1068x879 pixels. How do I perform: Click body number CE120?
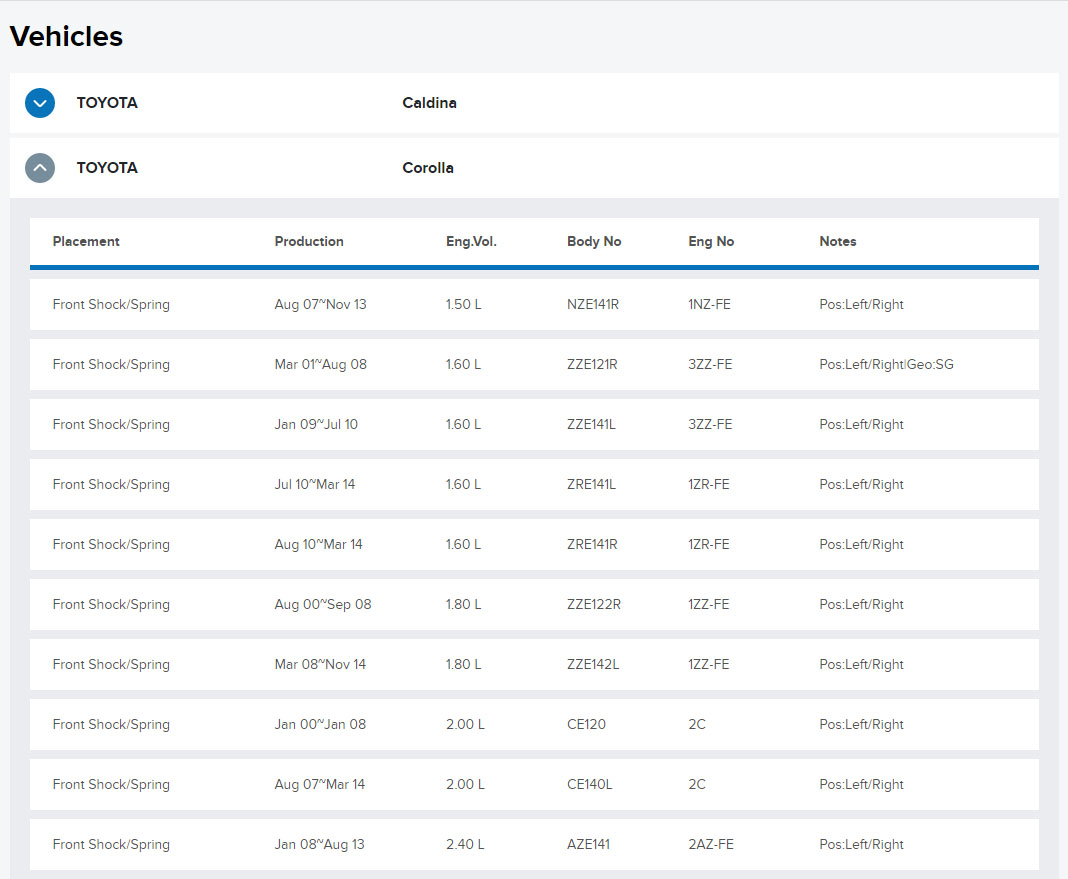(586, 724)
